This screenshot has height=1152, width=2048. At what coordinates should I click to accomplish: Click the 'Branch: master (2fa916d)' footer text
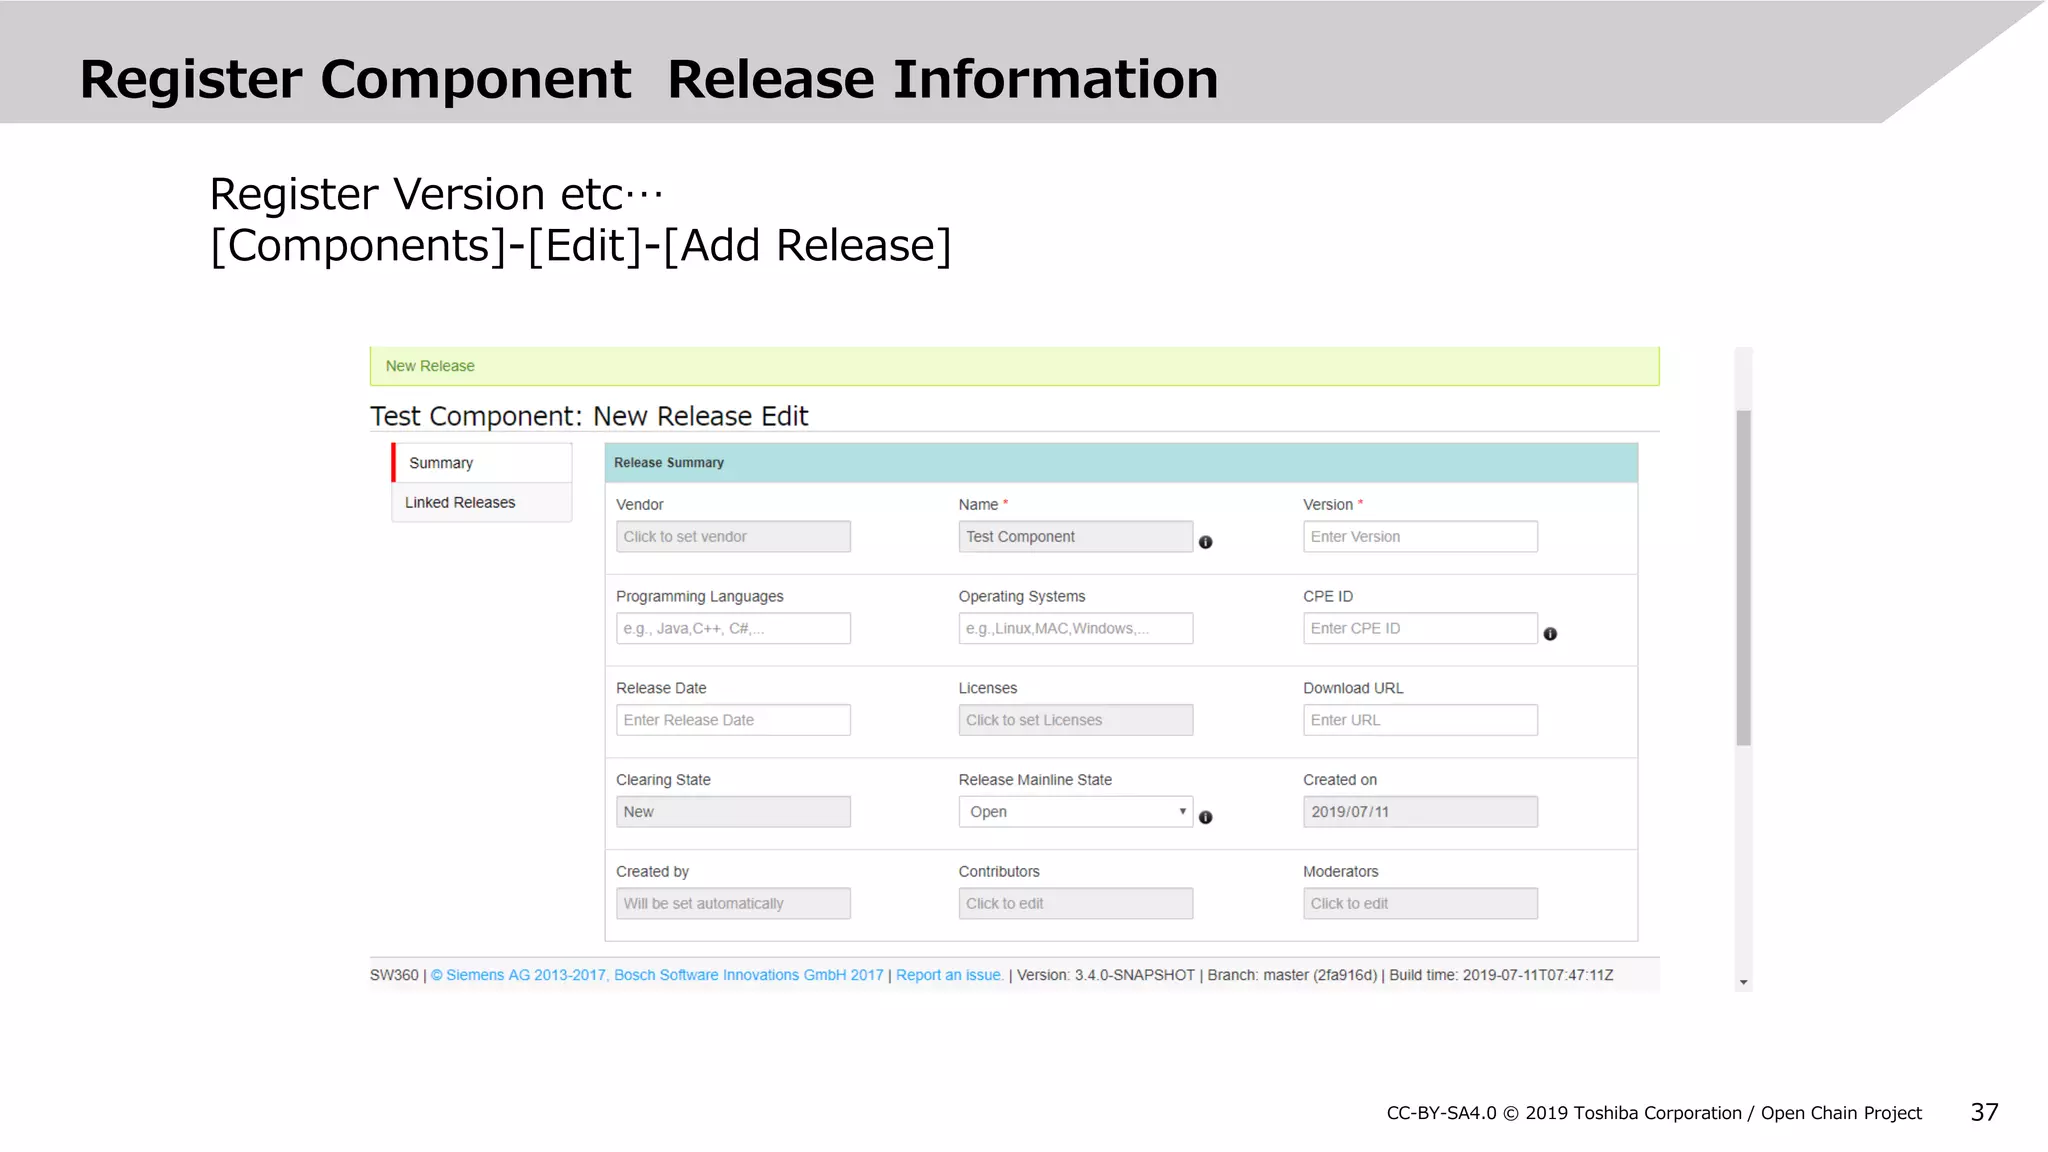(x=1292, y=975)
